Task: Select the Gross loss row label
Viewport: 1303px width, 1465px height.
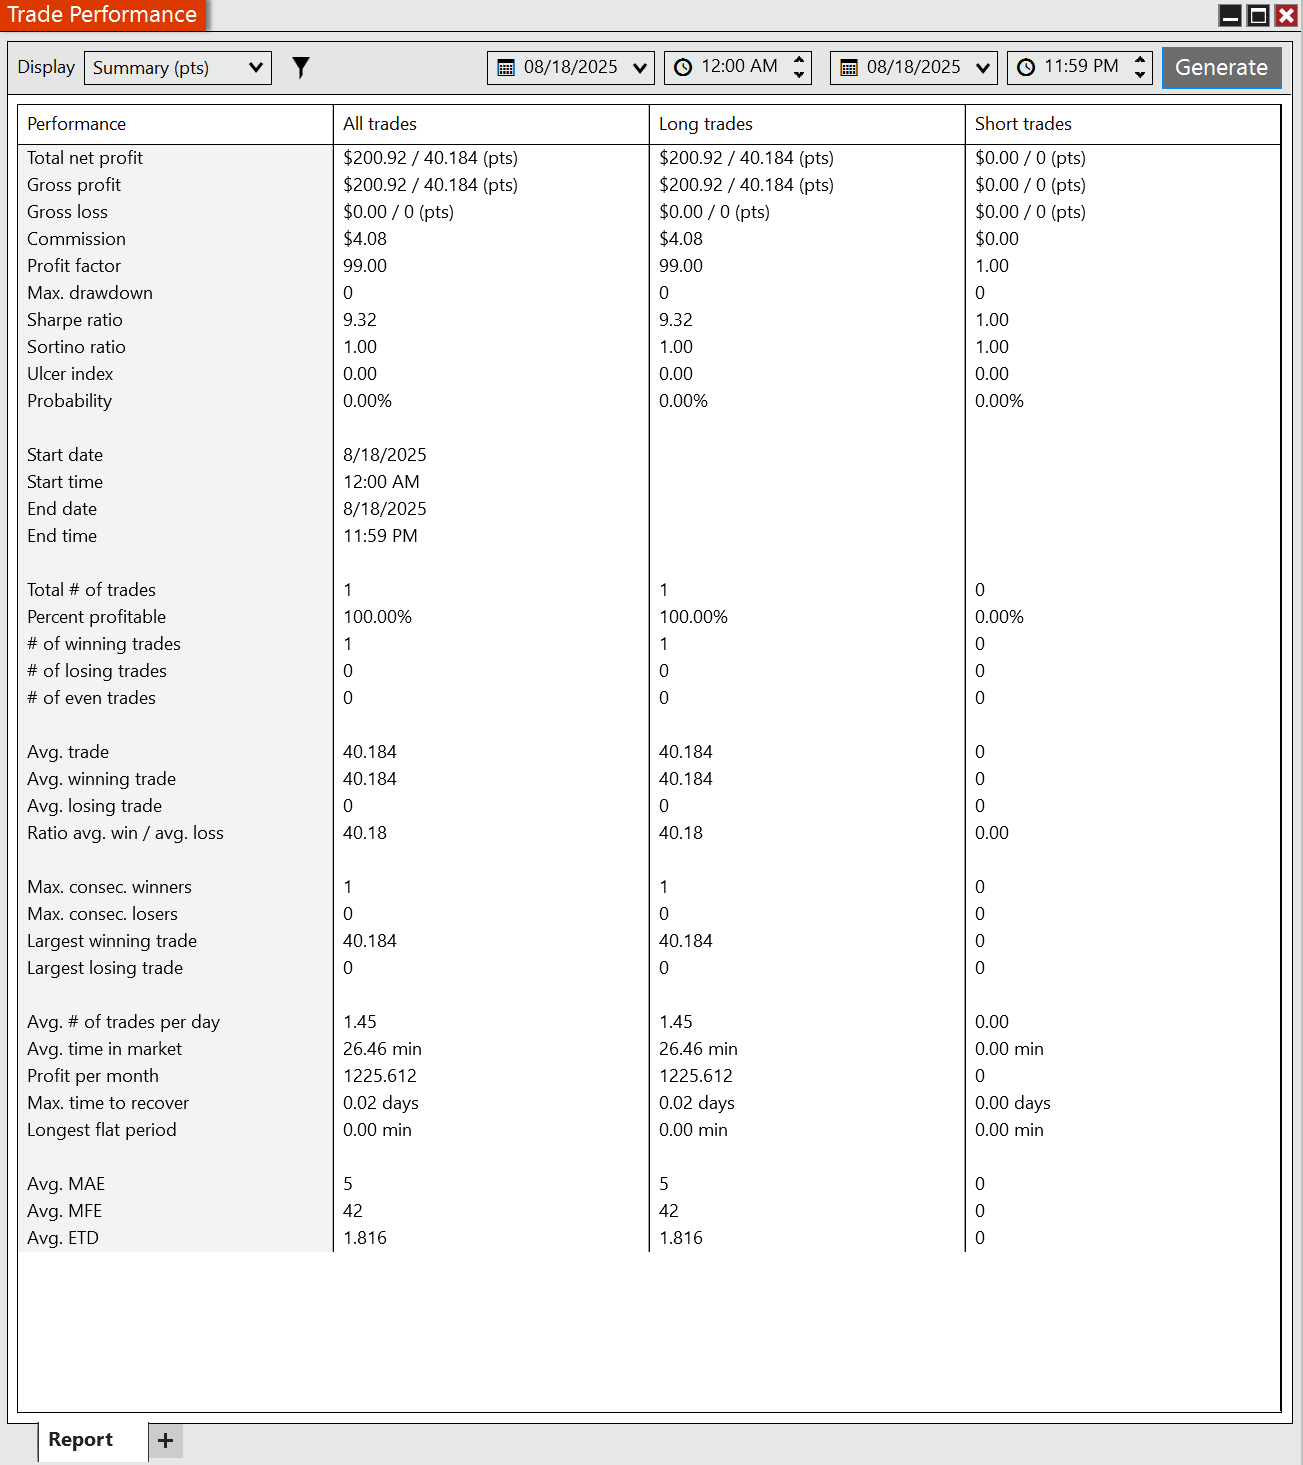Action: [x=67, y=212]
